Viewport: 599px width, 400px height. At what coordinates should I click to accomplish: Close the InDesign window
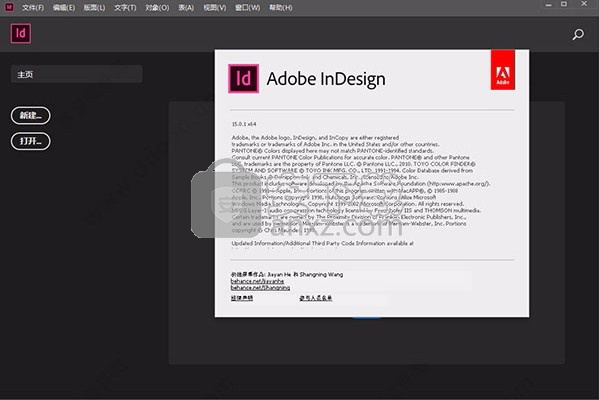coord(584,4)
